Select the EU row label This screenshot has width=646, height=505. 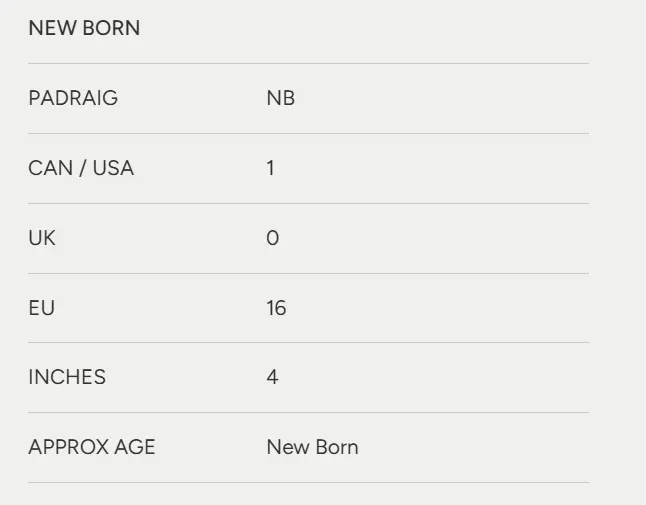(41, 308)
